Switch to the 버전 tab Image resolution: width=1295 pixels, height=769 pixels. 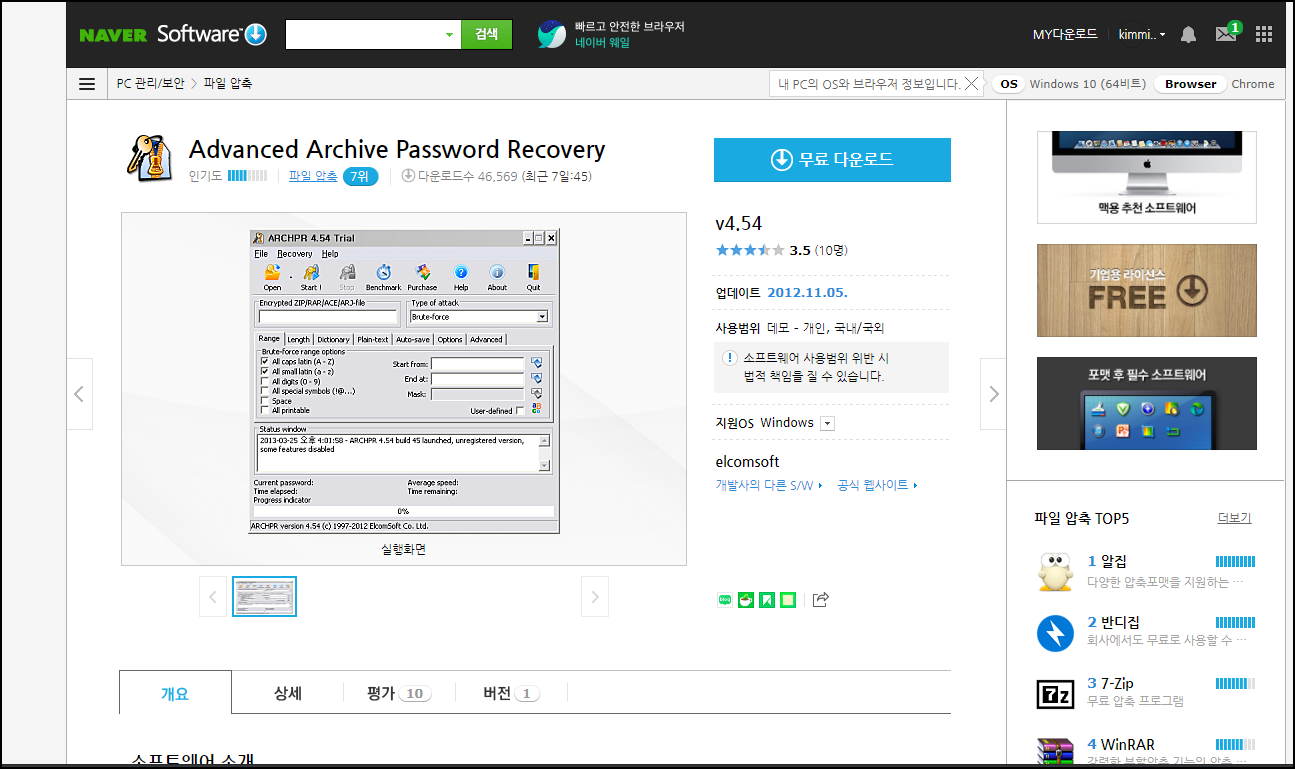pyautogui.click(x=511, y=692)
